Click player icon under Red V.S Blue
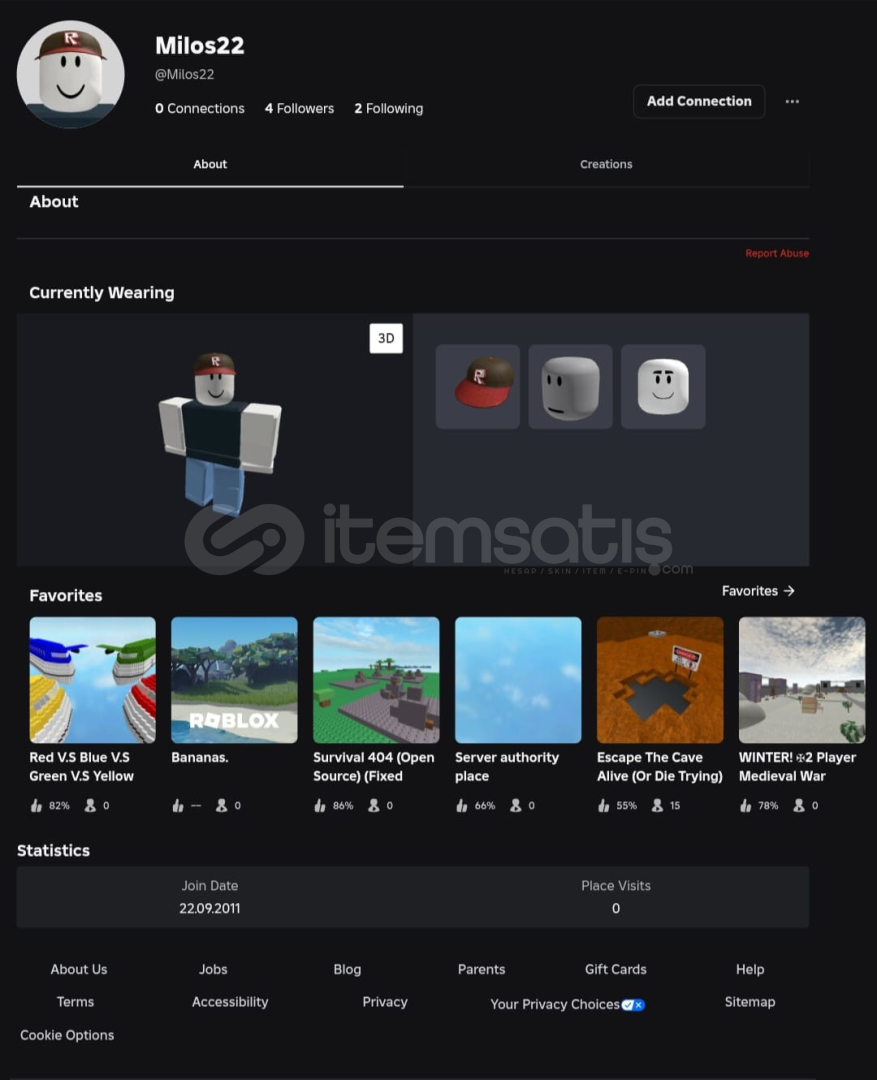The image size is (877, 1080). point(90,805)
